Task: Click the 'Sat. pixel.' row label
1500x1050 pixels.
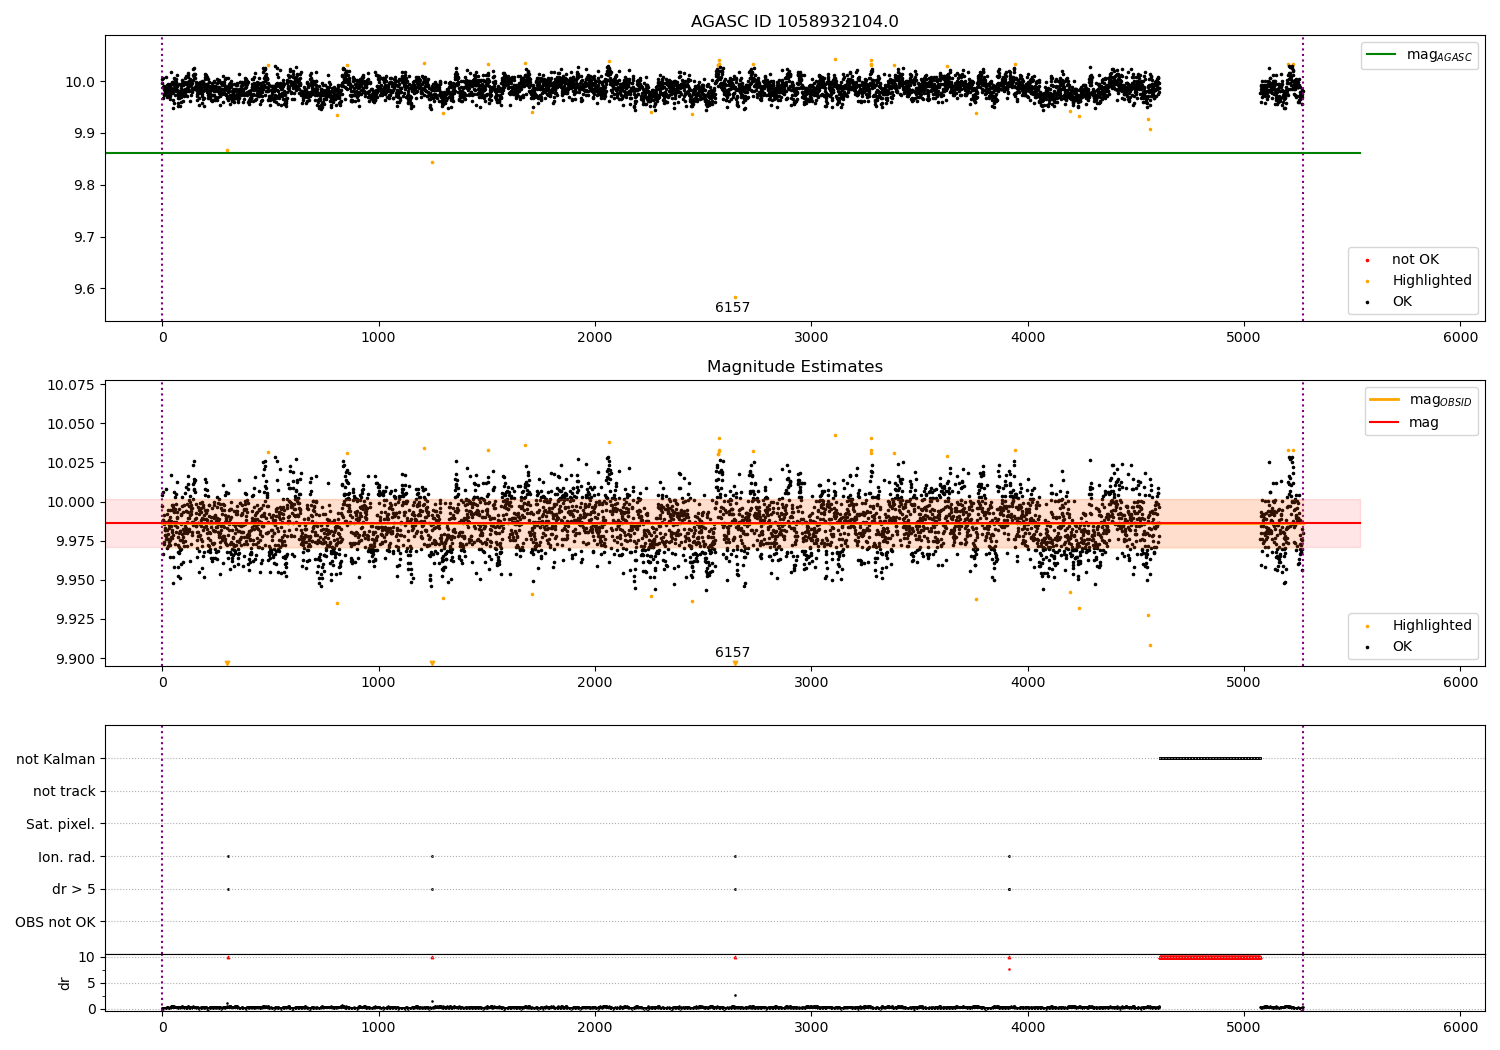Action: click(x=60, y=825)
